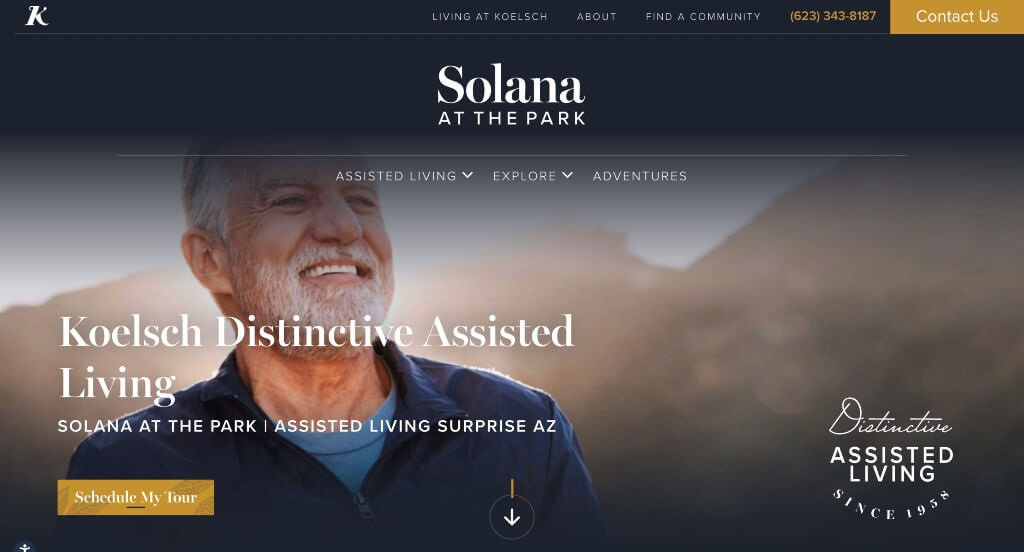Open Living at Koelsch in top navigation
The height and width of the screenshot is (552, 1024).
(x=490, y=16)
